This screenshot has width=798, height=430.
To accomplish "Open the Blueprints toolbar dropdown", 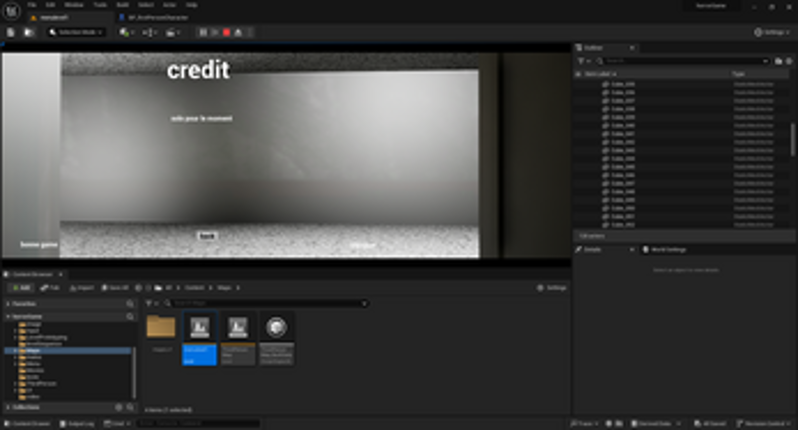I will point(150,32).
